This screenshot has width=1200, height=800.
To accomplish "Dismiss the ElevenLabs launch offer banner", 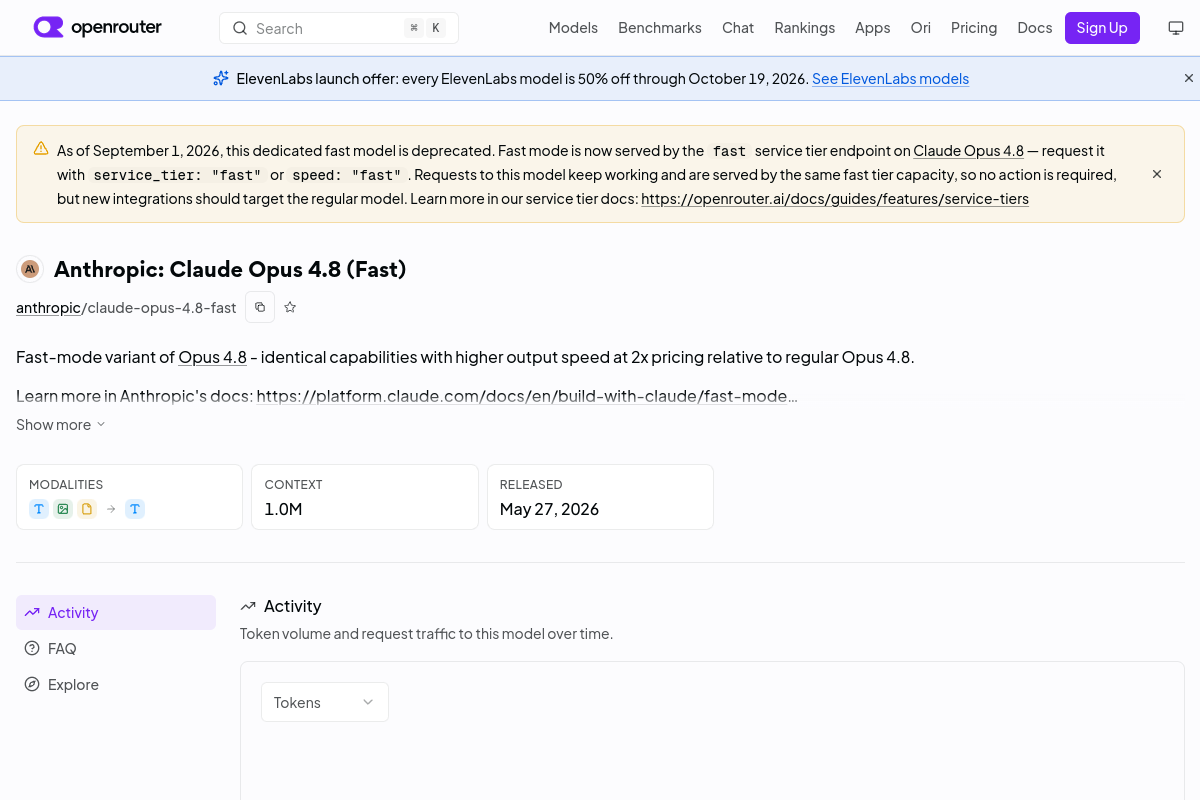I will [x=1189, y=78].
